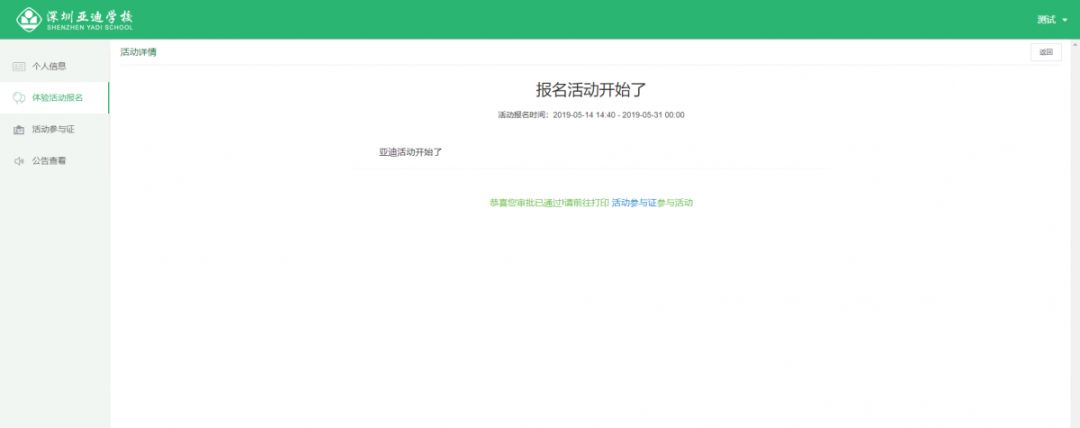This screenshot has height=428, width=1080.
Task: Click the 活动参与证 sidebar icon
Action: click(x=19, y=130)
